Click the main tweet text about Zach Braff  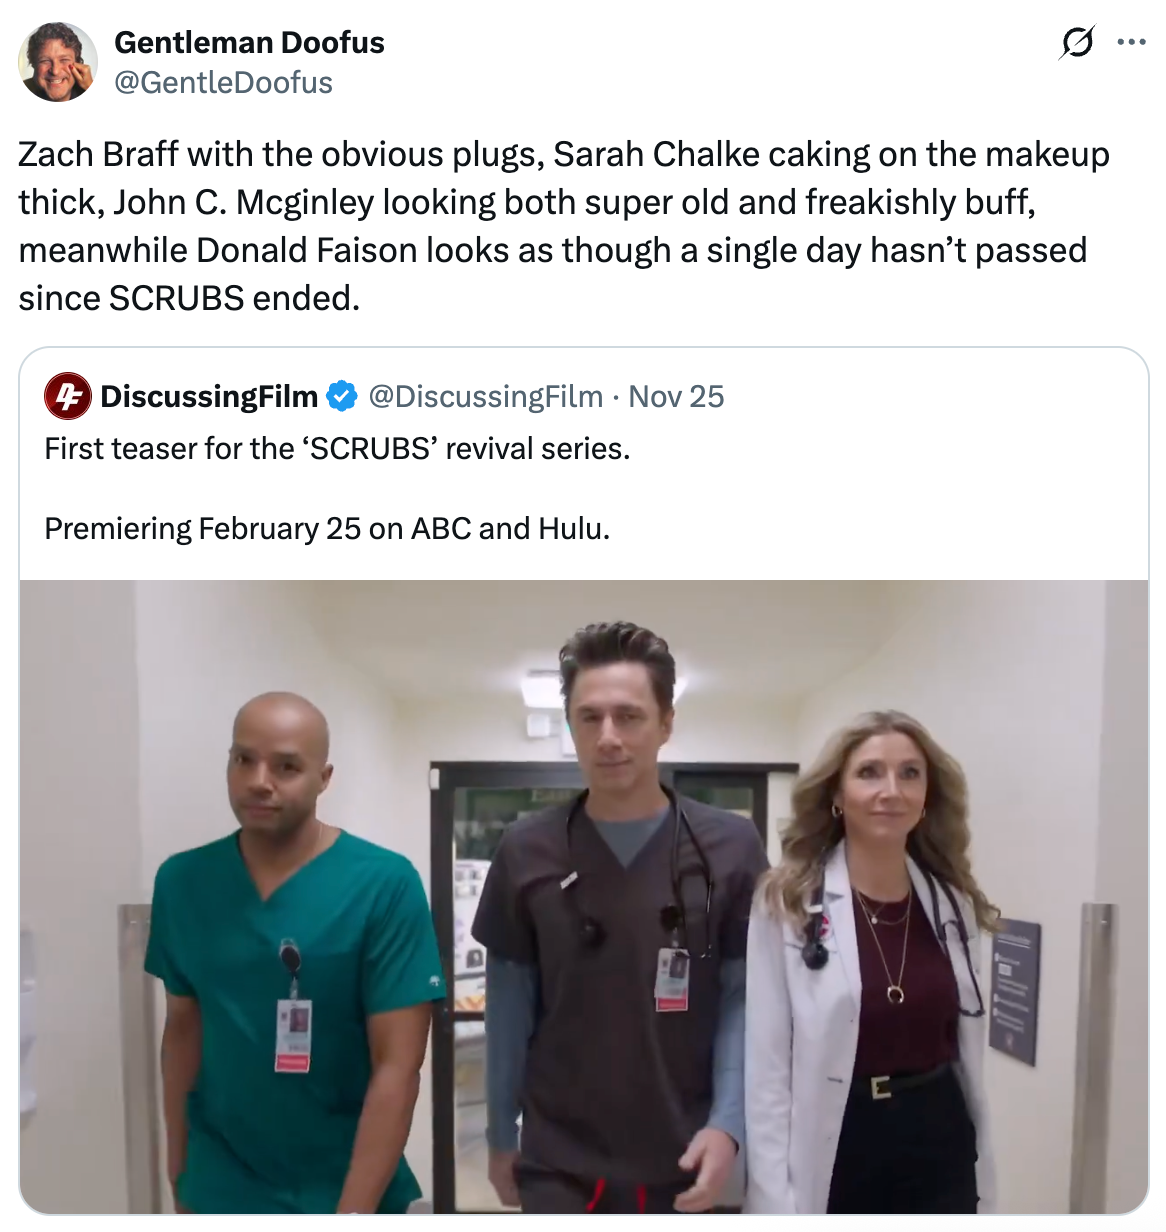[564, 226]
